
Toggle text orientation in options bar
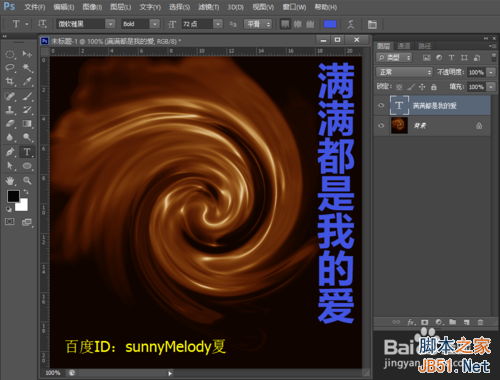[x=42, y=24]
